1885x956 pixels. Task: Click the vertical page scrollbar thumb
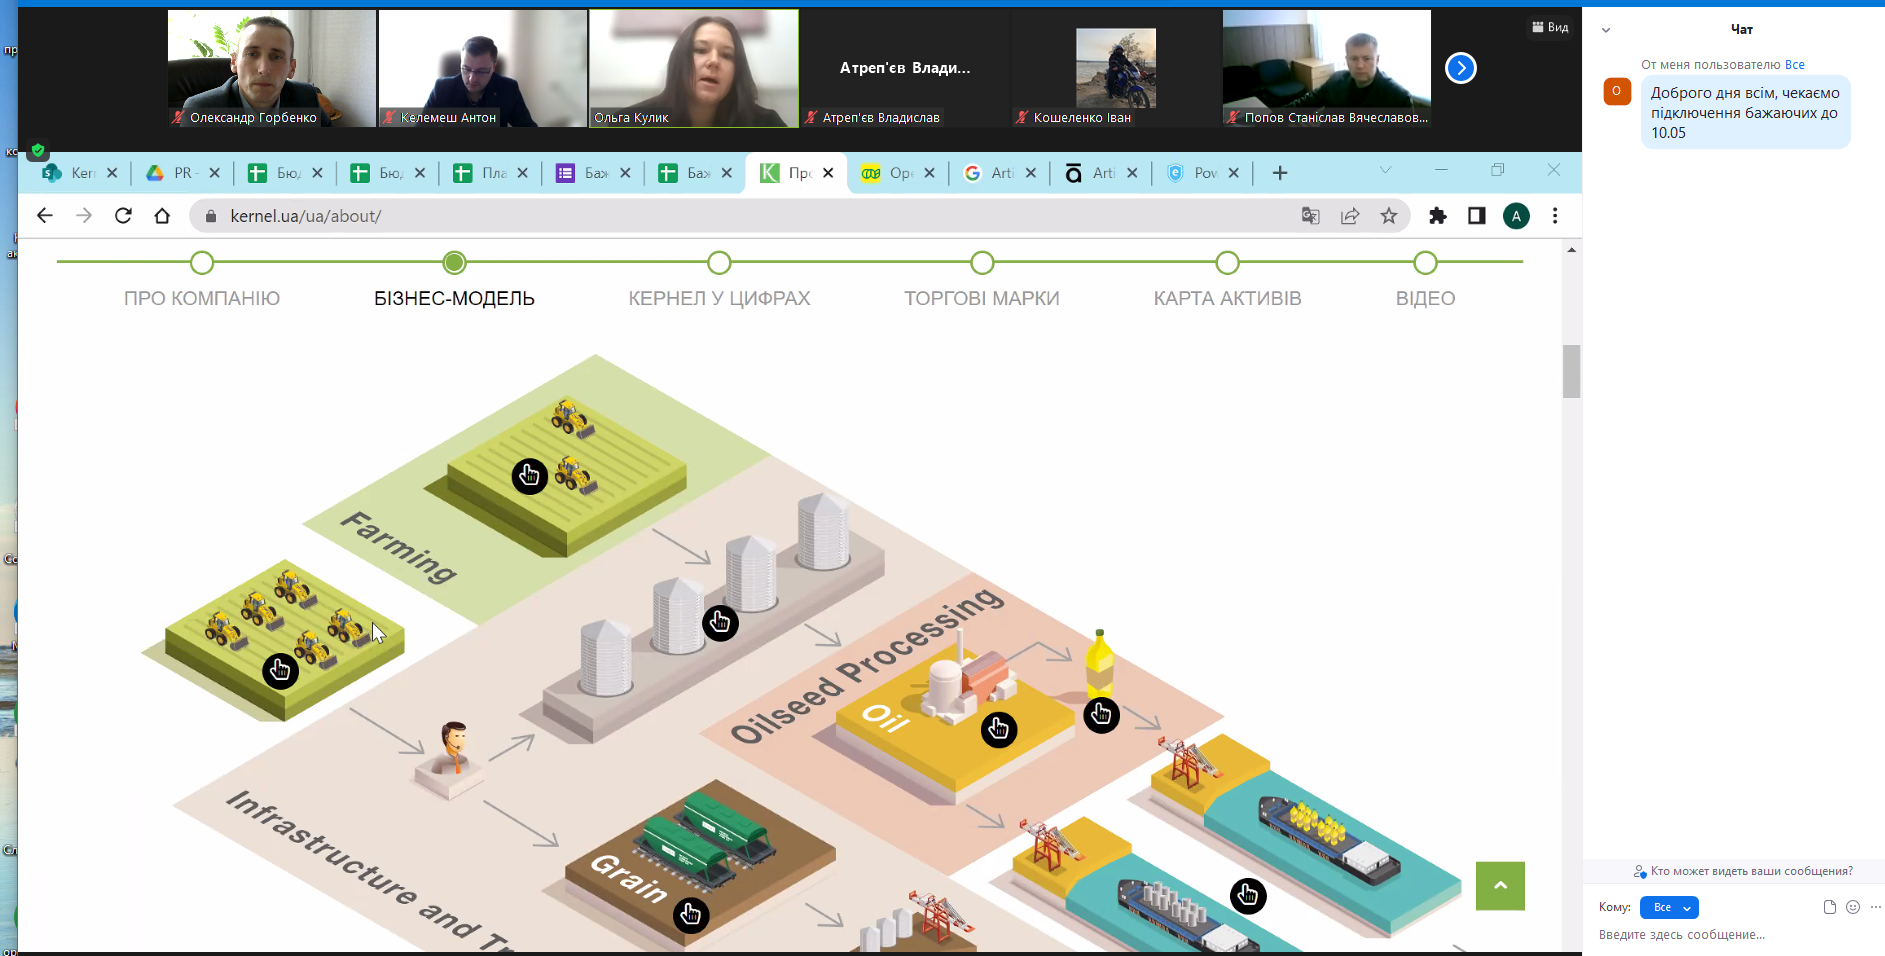pyautogui.click(x=1572, y=371)
